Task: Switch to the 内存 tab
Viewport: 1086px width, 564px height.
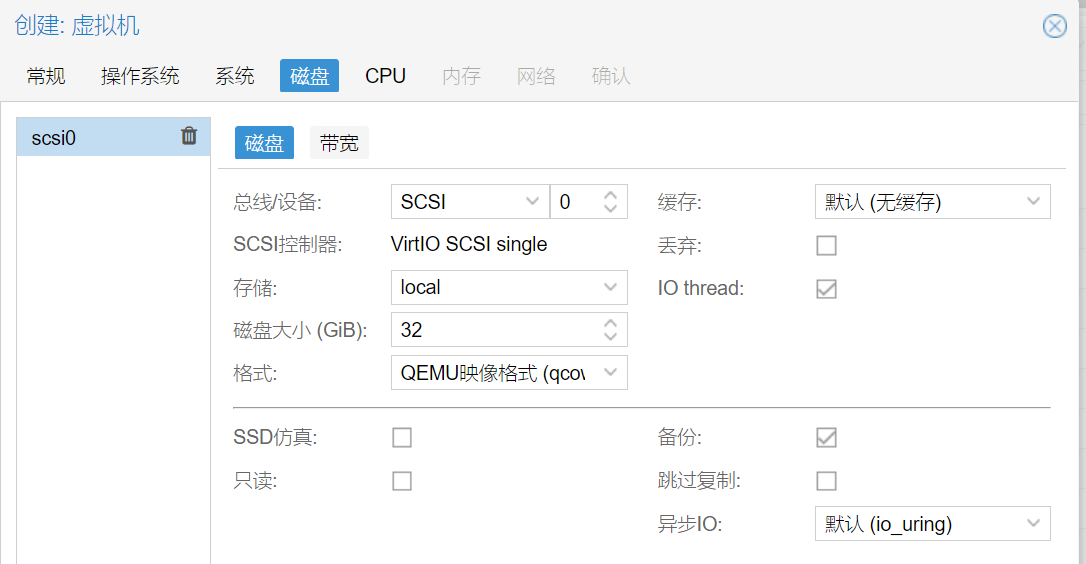Action: point(461,76)
